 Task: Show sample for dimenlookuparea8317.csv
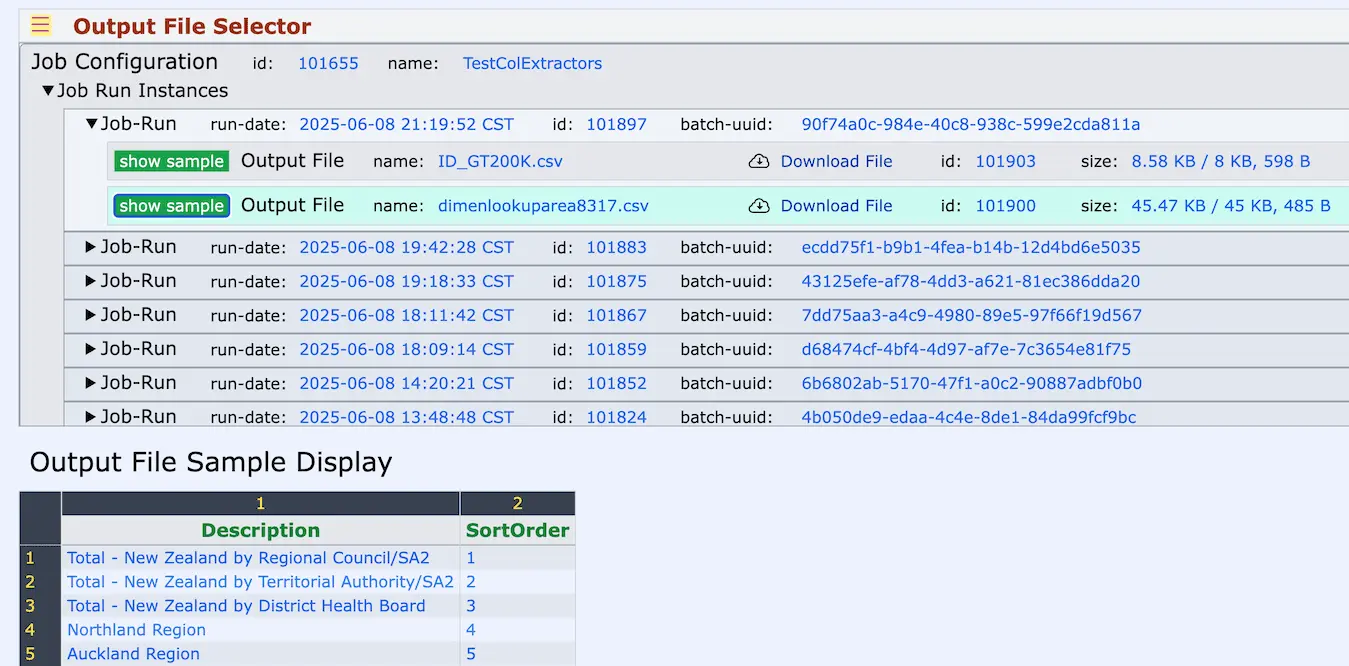(x=171, y=206)
